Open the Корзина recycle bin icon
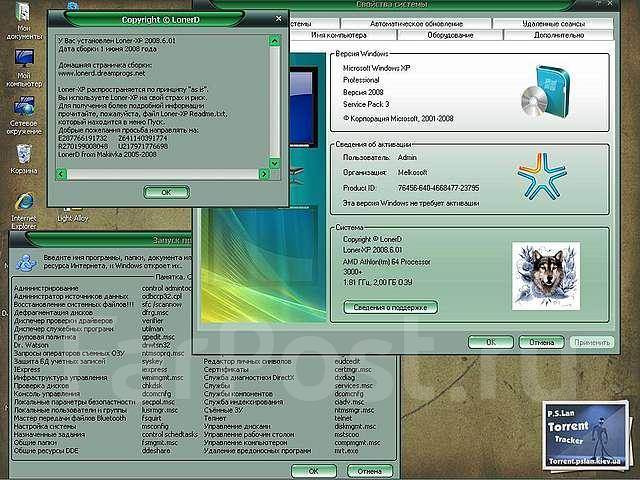 click(x=22, y=153)
